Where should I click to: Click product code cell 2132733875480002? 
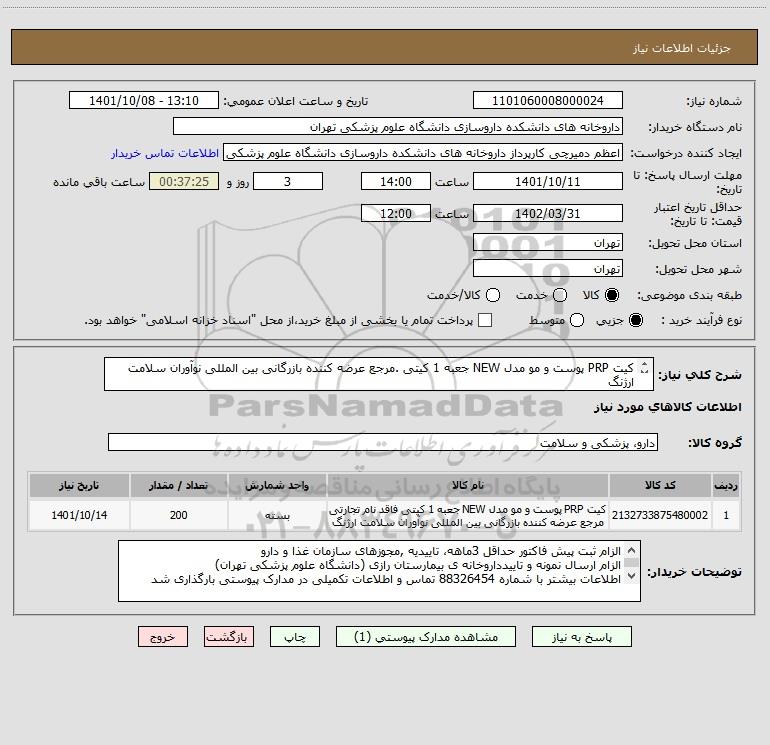660,515
